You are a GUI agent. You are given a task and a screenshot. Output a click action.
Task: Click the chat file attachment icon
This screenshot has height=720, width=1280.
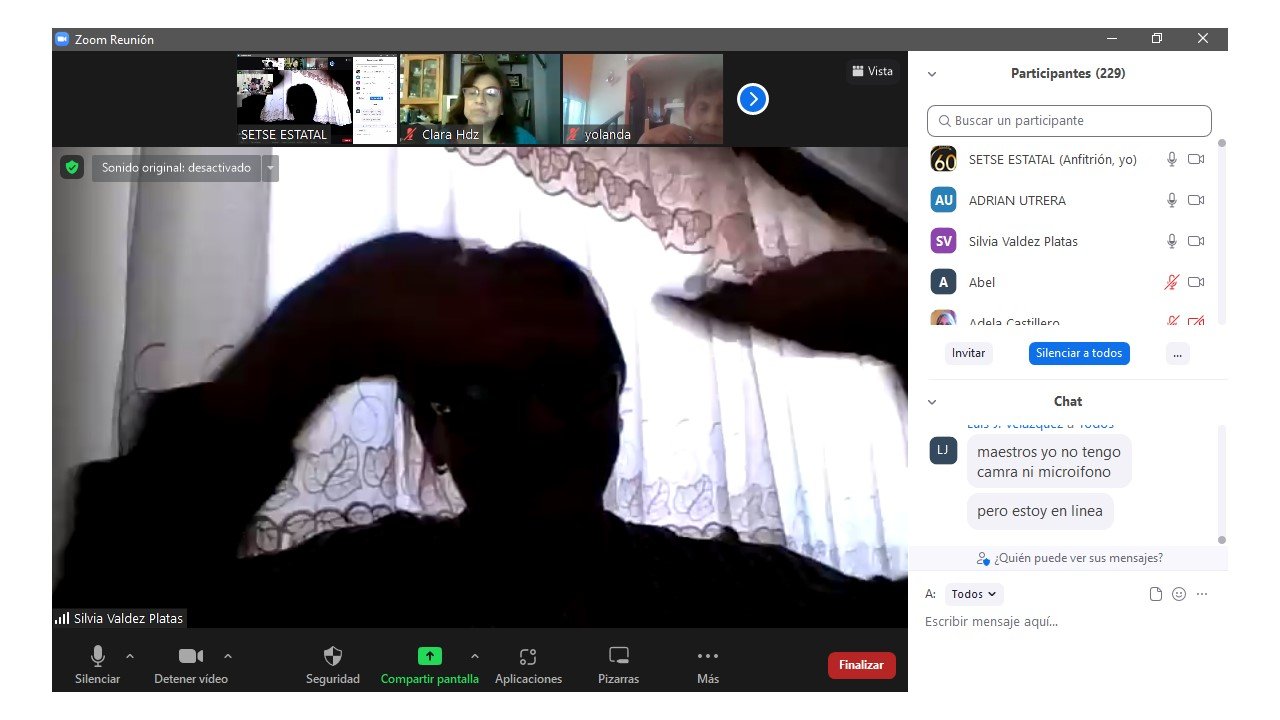[1156, 594]
